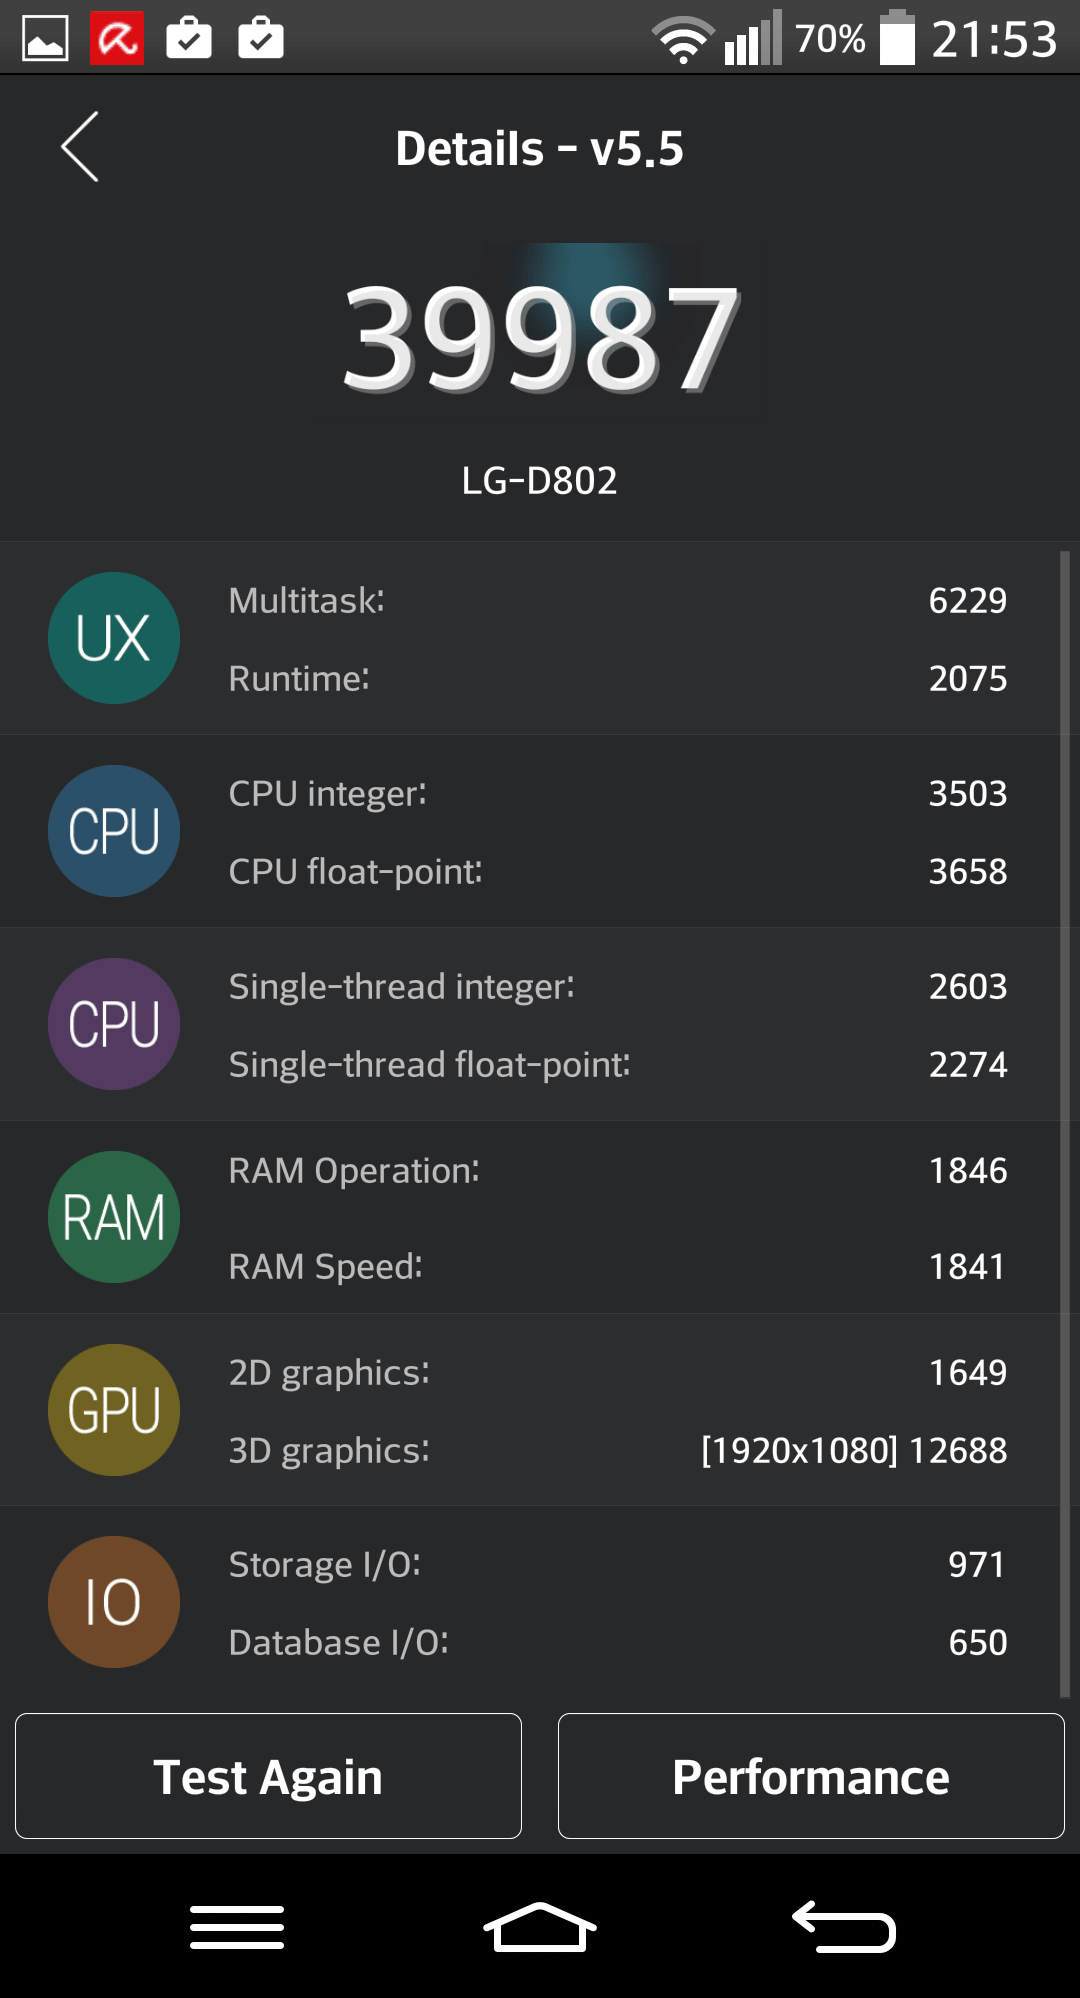Tap the back arrow in the header
This screenshot has width=1080, height=1998.
point(80,147)
